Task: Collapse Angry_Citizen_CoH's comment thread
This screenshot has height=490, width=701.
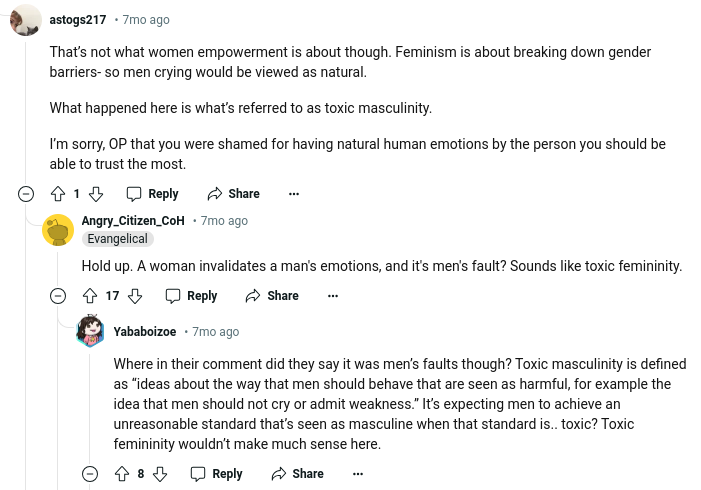Action: 58,296
